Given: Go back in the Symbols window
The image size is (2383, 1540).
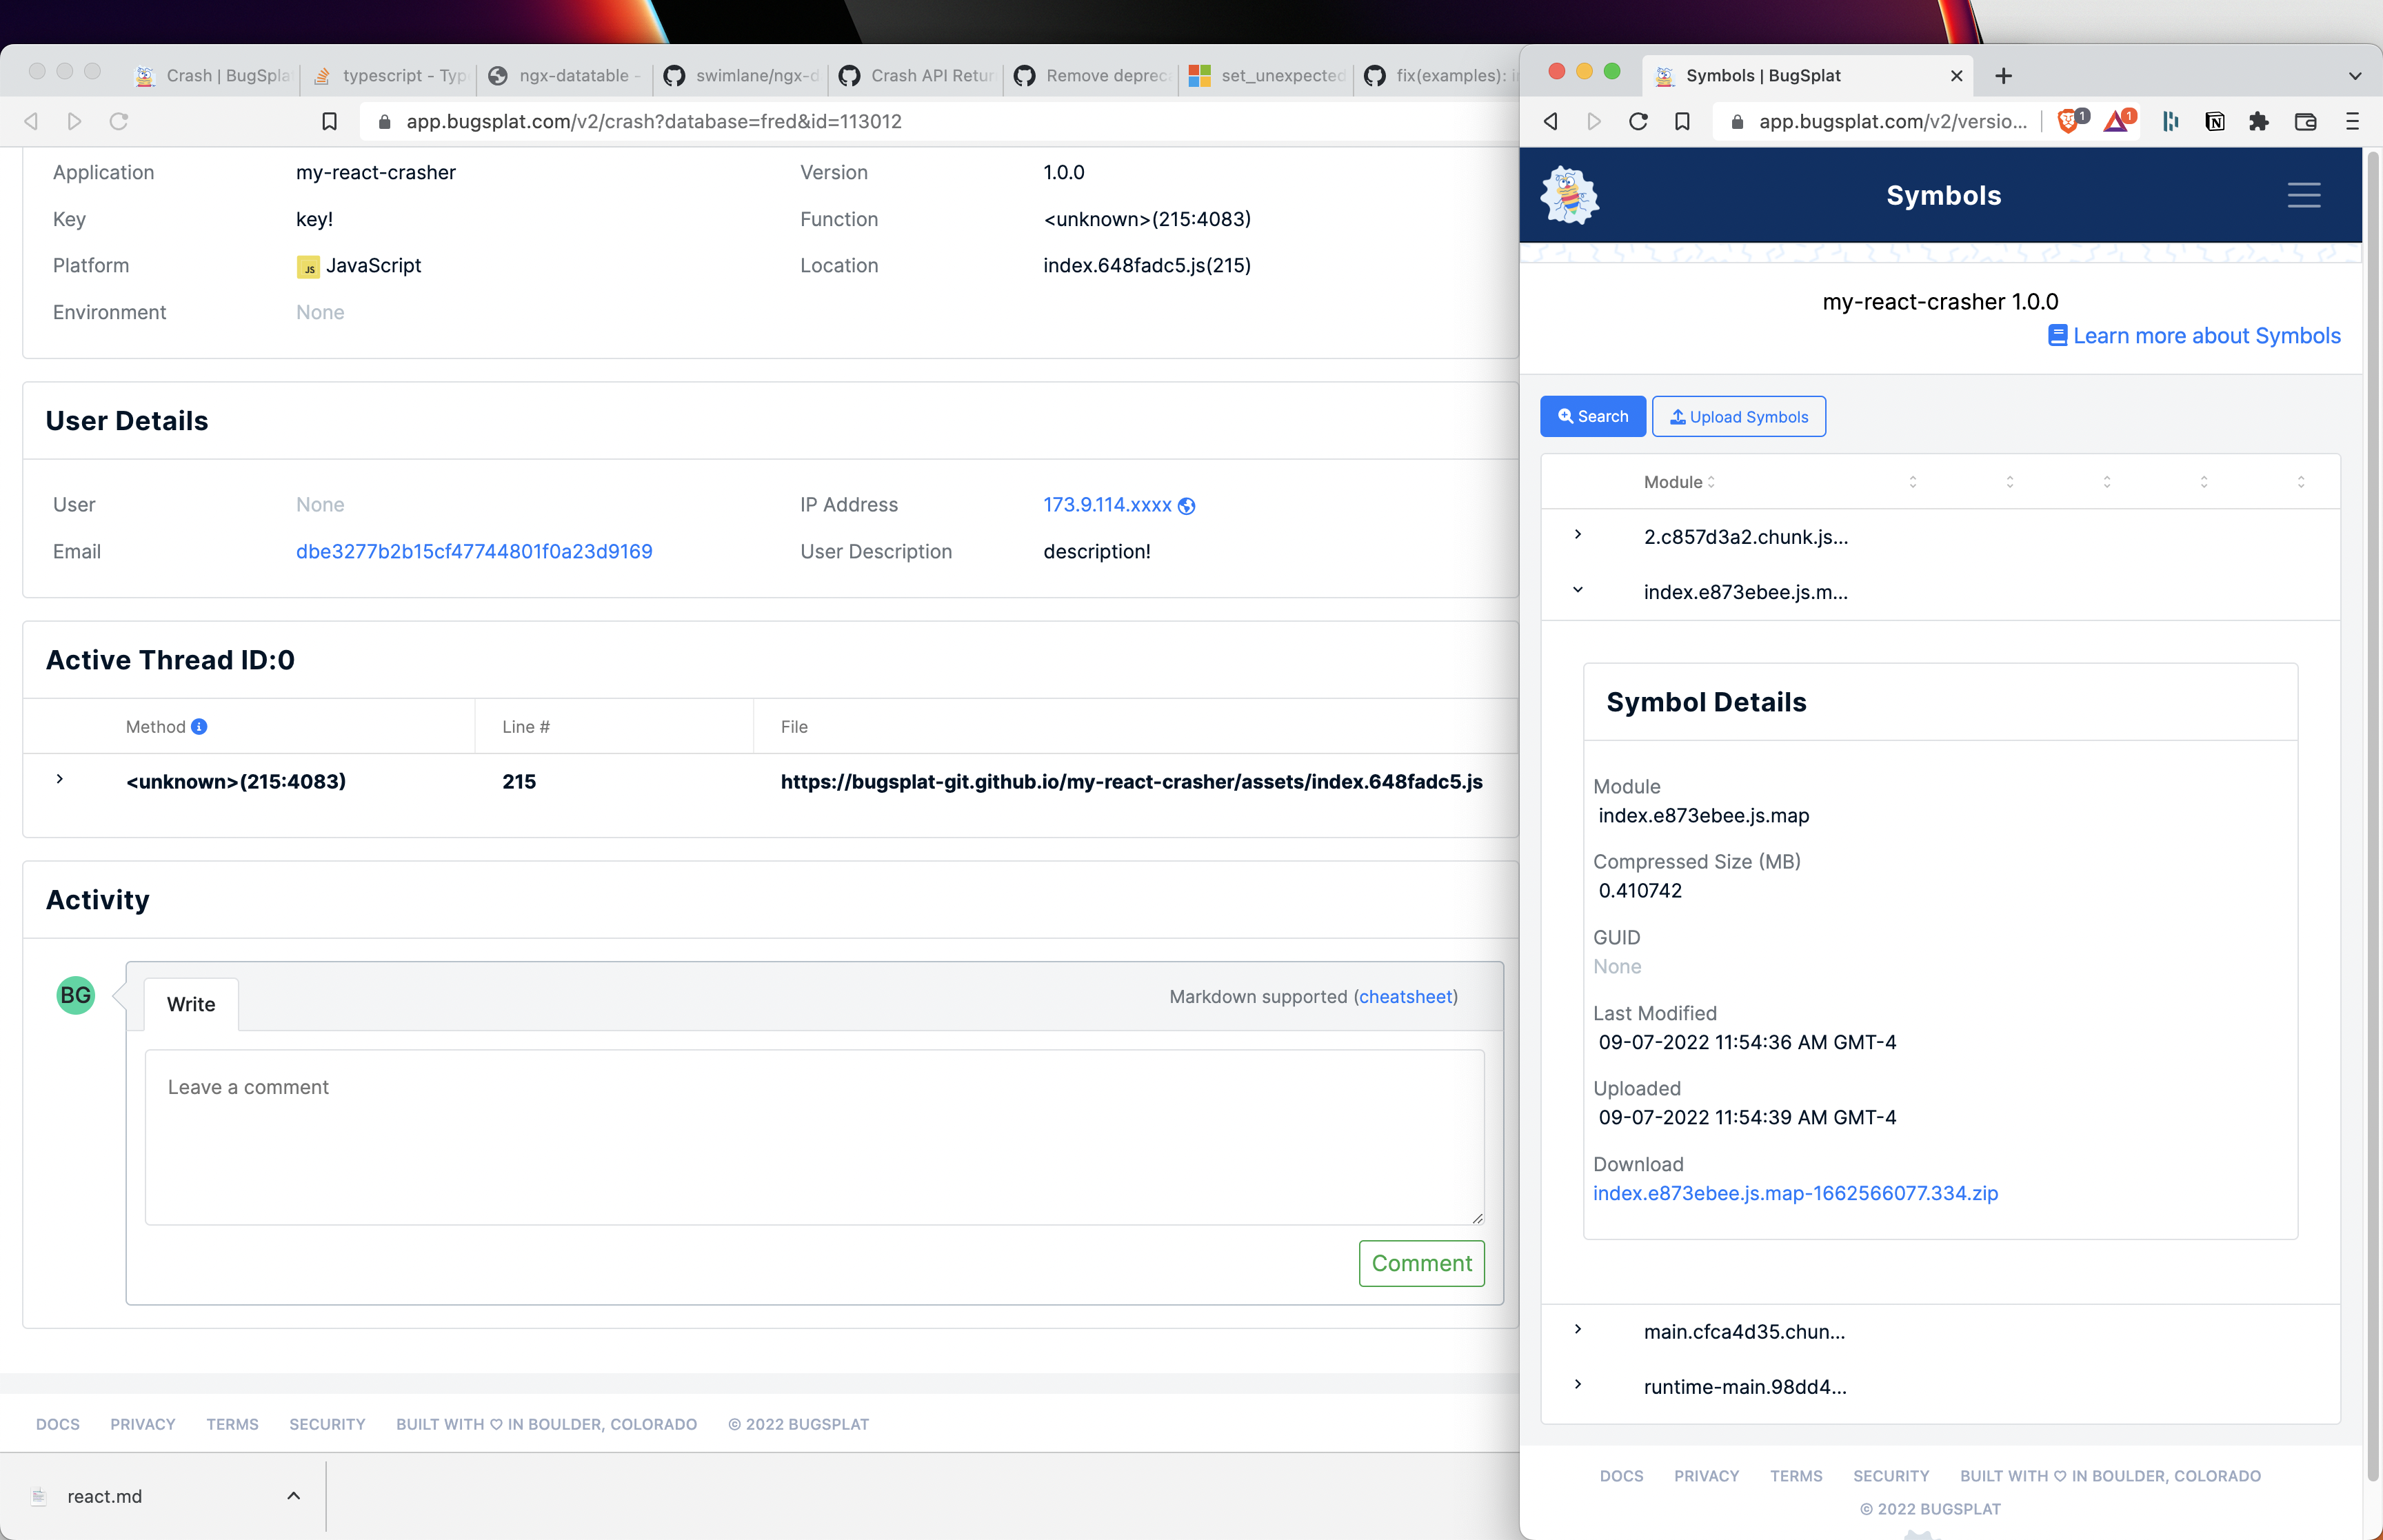Looking at the screenshot, I should [1551, 122].
